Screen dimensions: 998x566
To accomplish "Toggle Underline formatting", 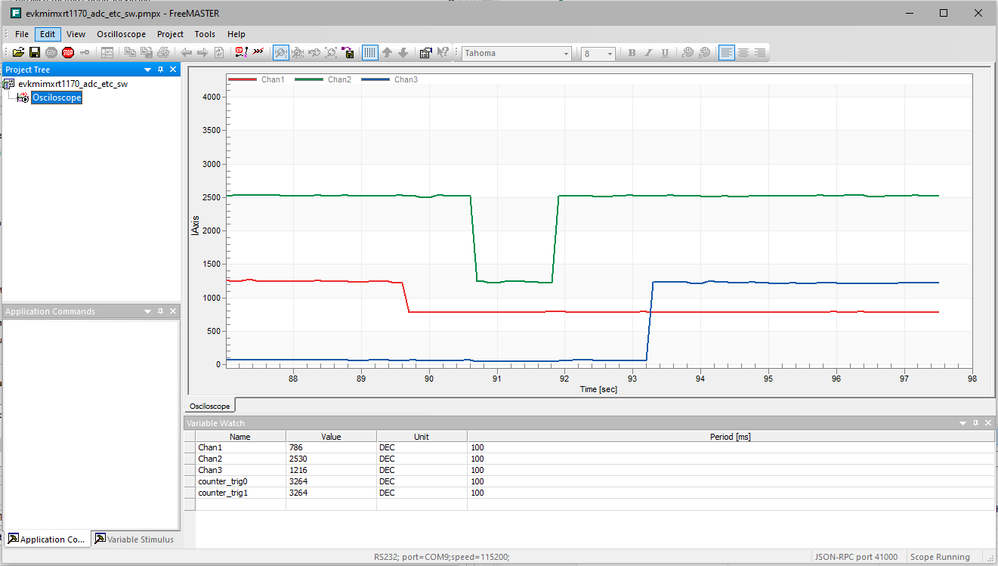I will [x=665, y=53].
